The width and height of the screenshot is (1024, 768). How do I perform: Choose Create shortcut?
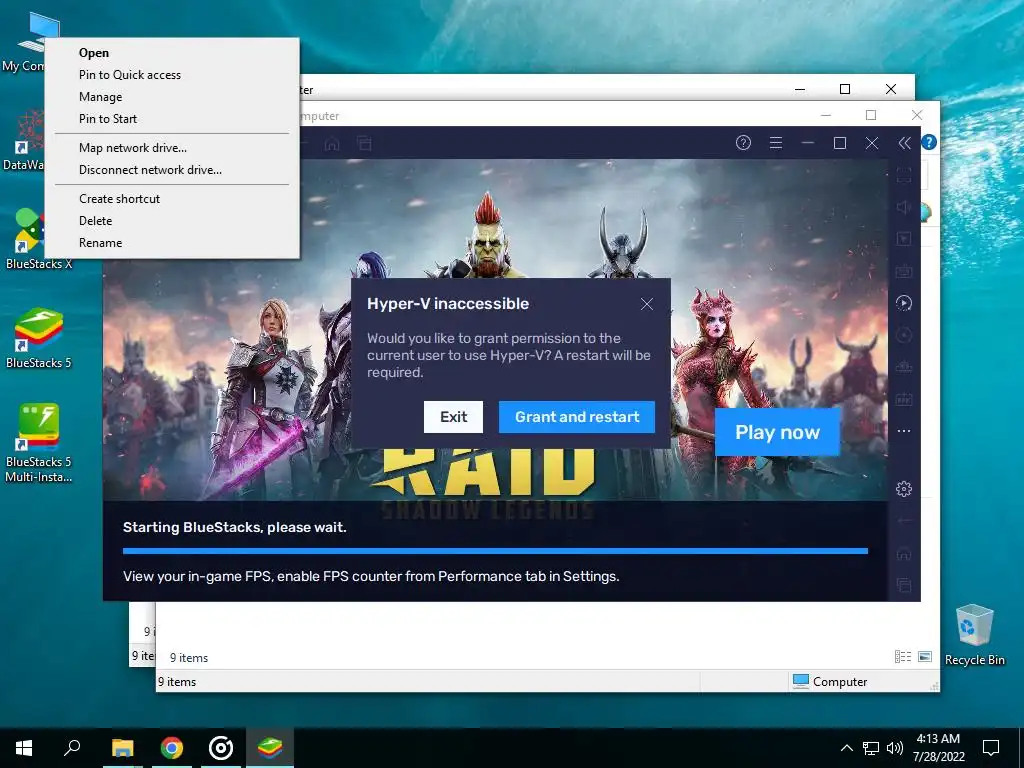[172, 199]
